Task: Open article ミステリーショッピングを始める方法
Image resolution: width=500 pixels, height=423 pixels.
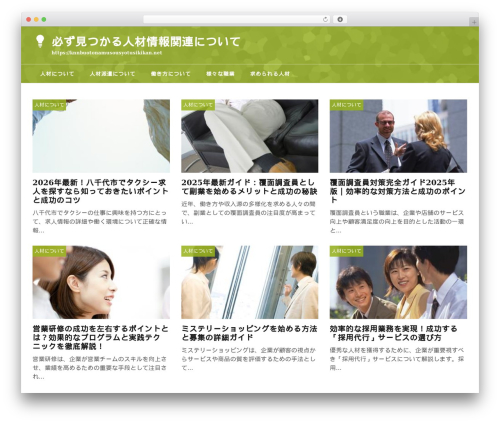Action: [249, 333]
